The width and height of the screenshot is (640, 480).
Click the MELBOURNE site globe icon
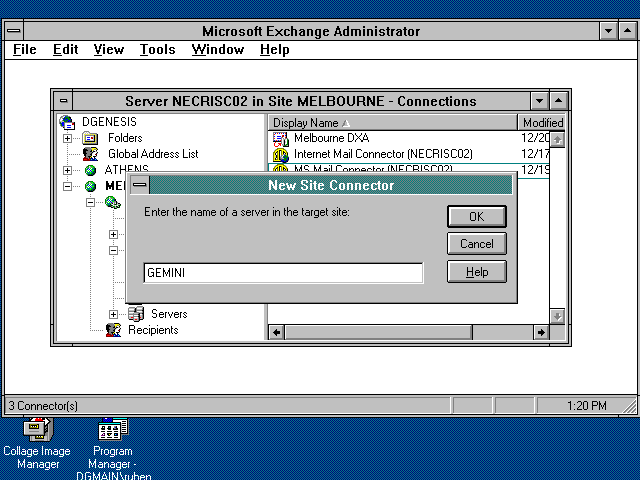(x=90, y=186)
